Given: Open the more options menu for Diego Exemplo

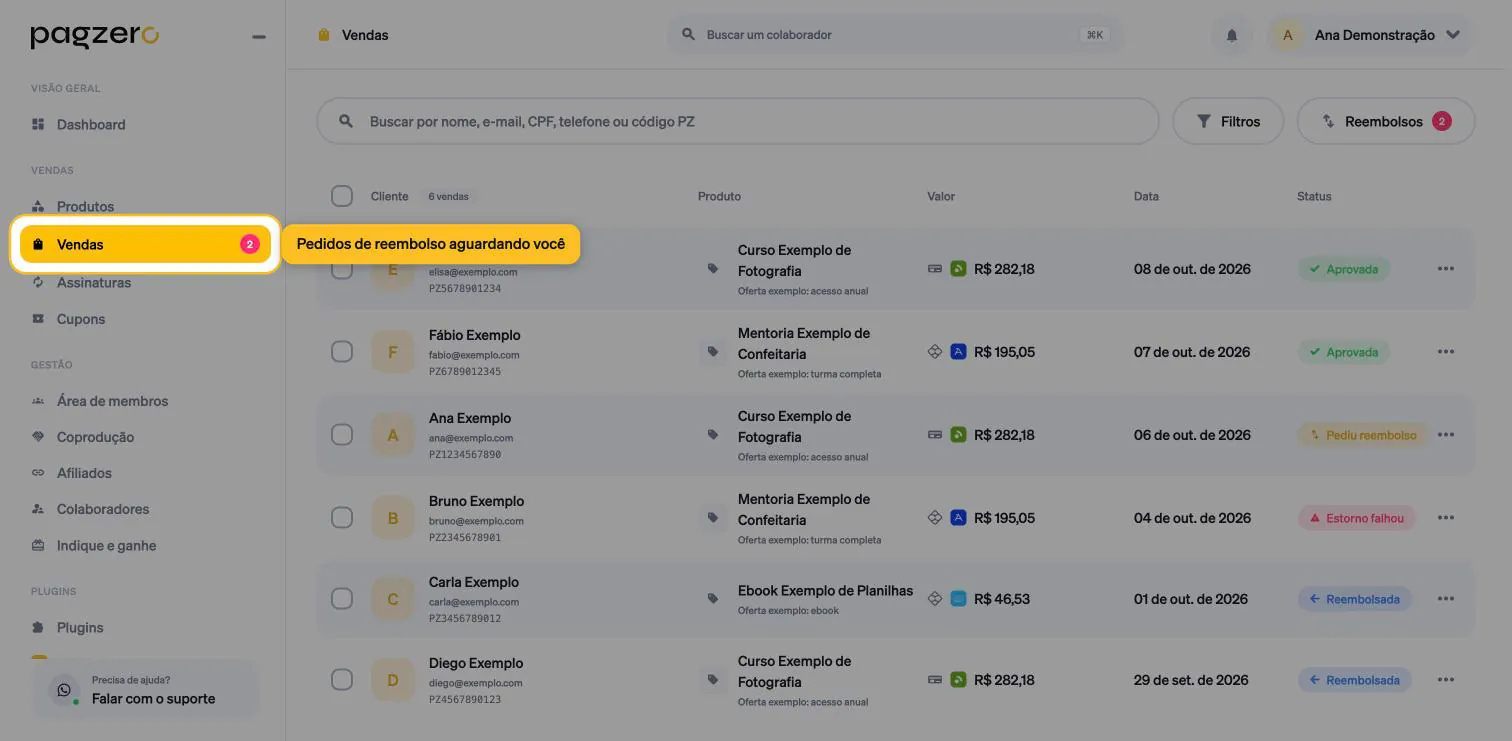Looking at the screenshot, I should 1446,680.
